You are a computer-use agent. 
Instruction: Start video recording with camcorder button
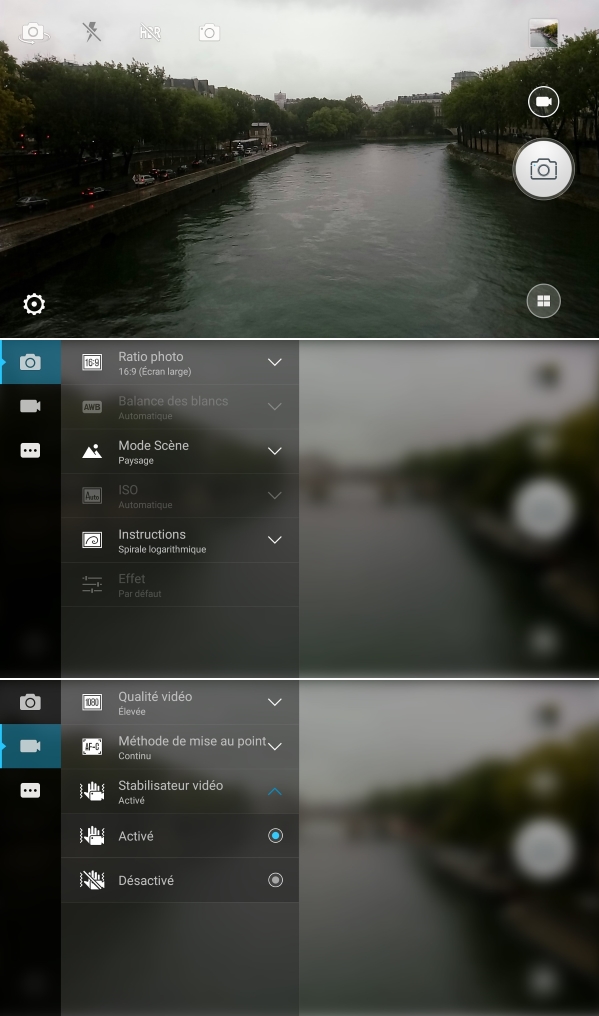tap(543, 102)
